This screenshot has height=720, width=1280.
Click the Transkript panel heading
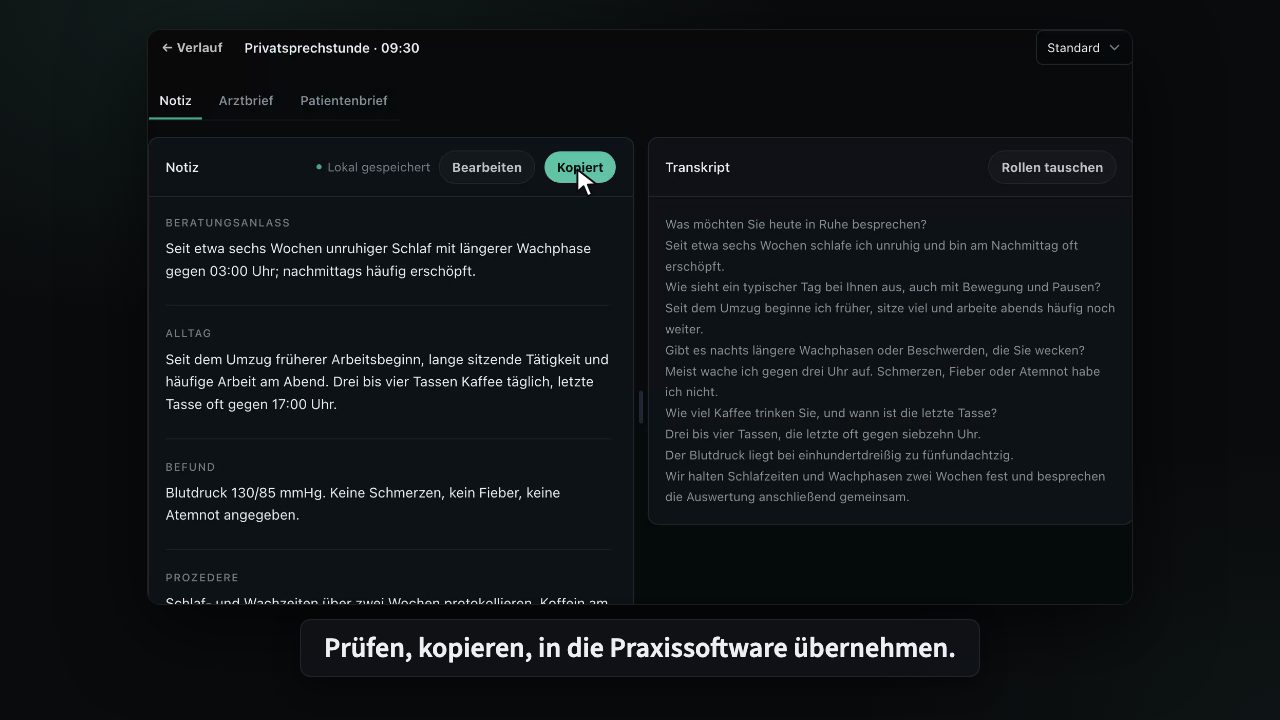click(697, 167)
